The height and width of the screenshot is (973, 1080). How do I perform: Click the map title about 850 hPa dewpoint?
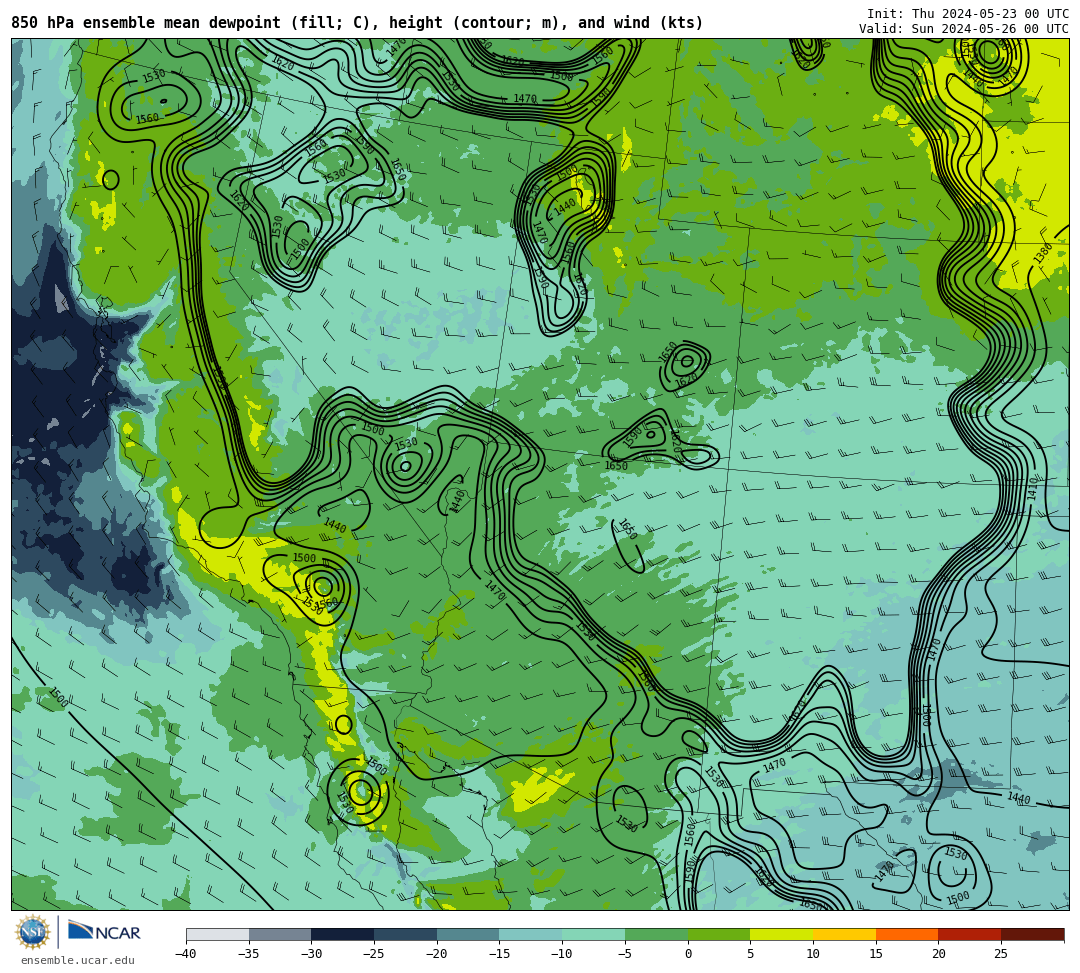click(357, 23)
